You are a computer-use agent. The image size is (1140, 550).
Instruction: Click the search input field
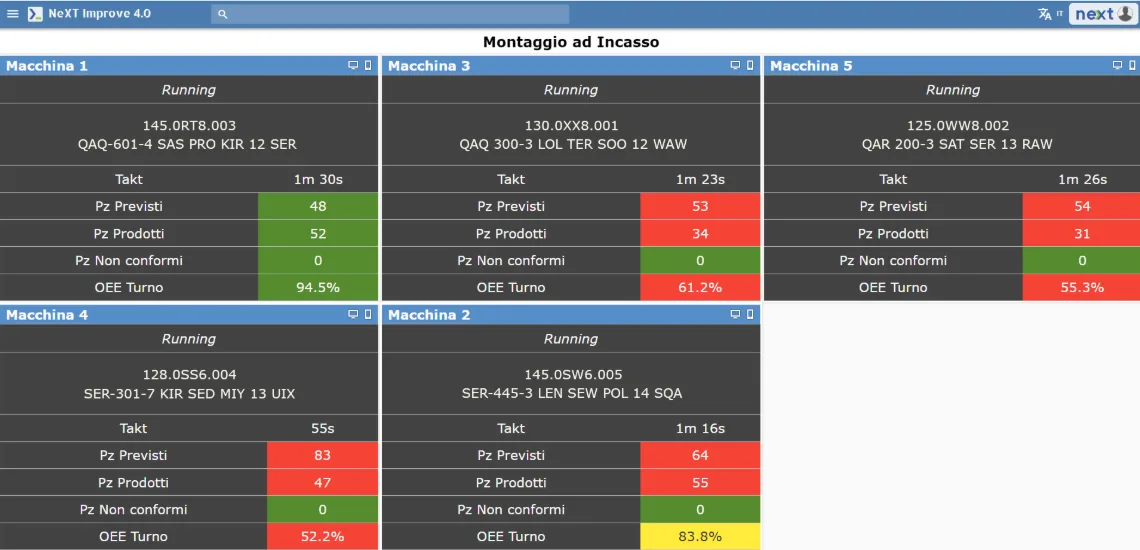tap(390, 14)
